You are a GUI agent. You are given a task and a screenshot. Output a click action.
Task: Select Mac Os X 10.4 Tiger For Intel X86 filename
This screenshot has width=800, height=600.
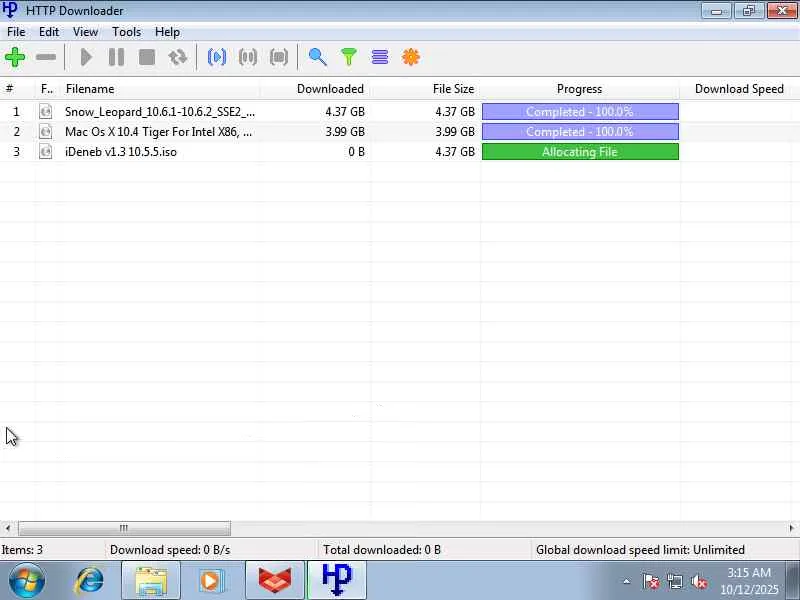pyautogui.click(x=158, y=132)
